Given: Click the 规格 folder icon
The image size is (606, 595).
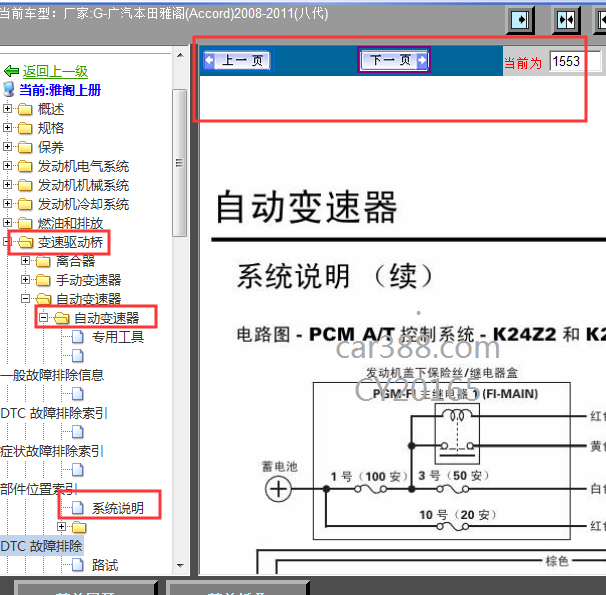Looking at the screenshot, I should click(25, 128).
